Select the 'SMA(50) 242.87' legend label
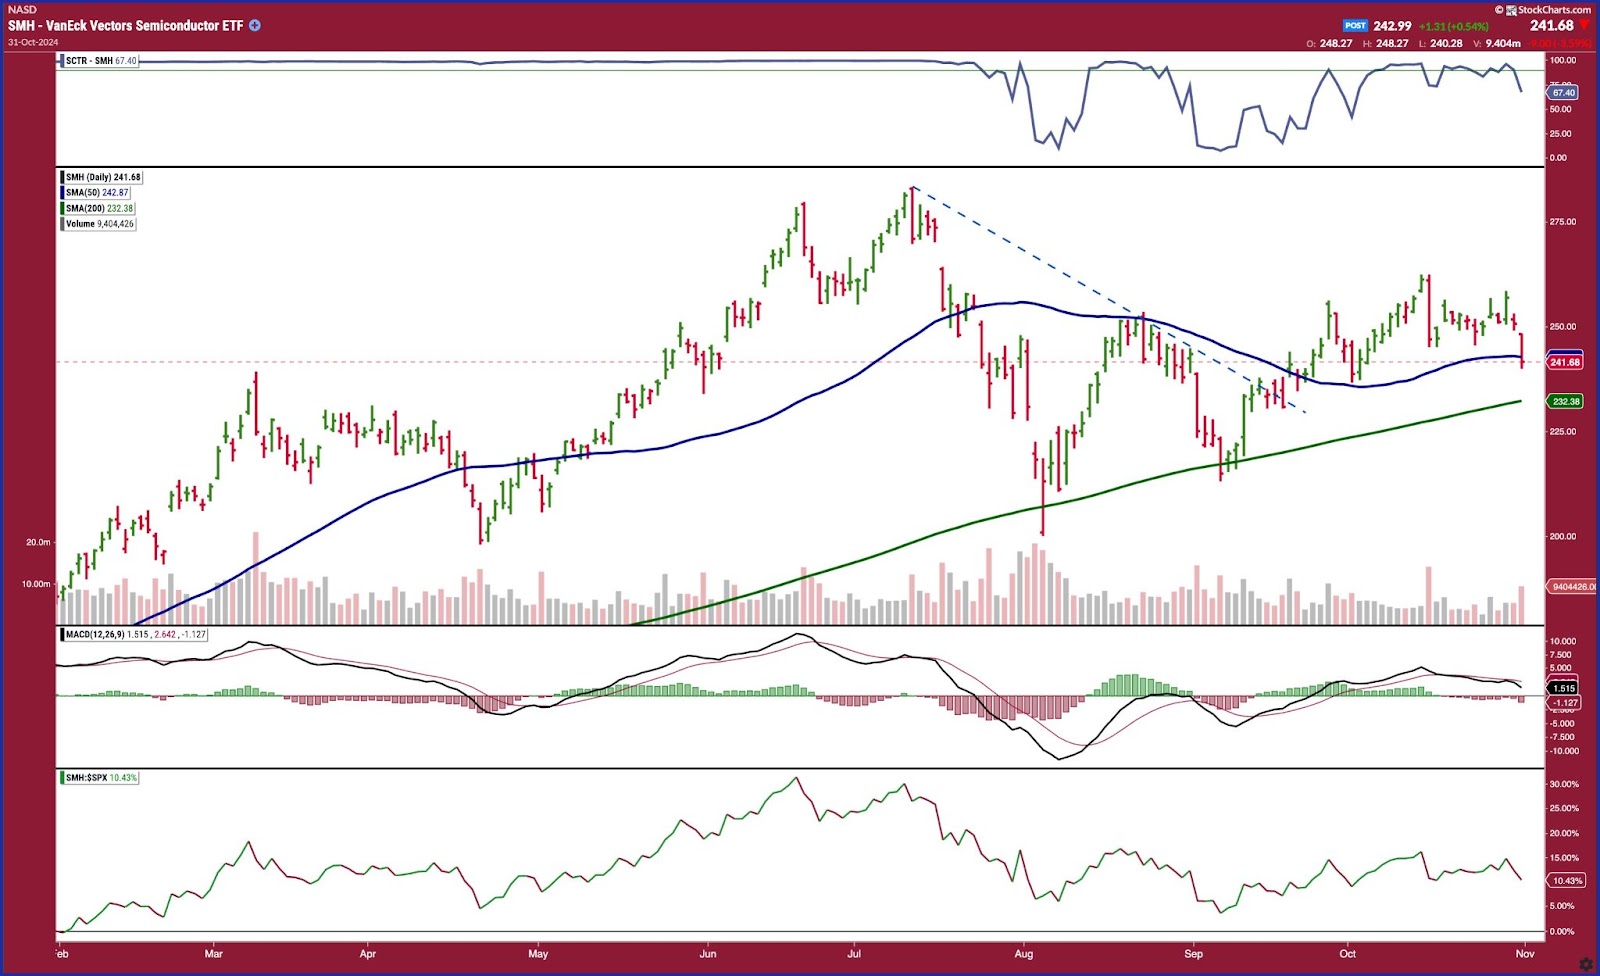 pyautogui.click(x=95, y=193)
